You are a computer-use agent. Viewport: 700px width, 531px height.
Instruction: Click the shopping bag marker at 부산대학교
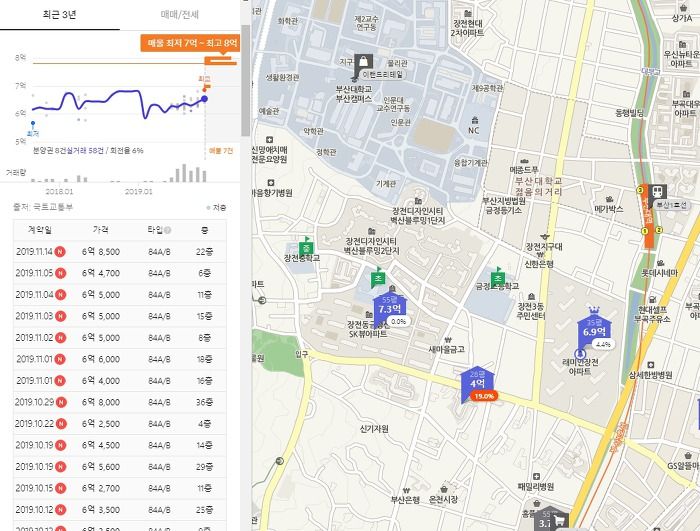tap(363, 63)
